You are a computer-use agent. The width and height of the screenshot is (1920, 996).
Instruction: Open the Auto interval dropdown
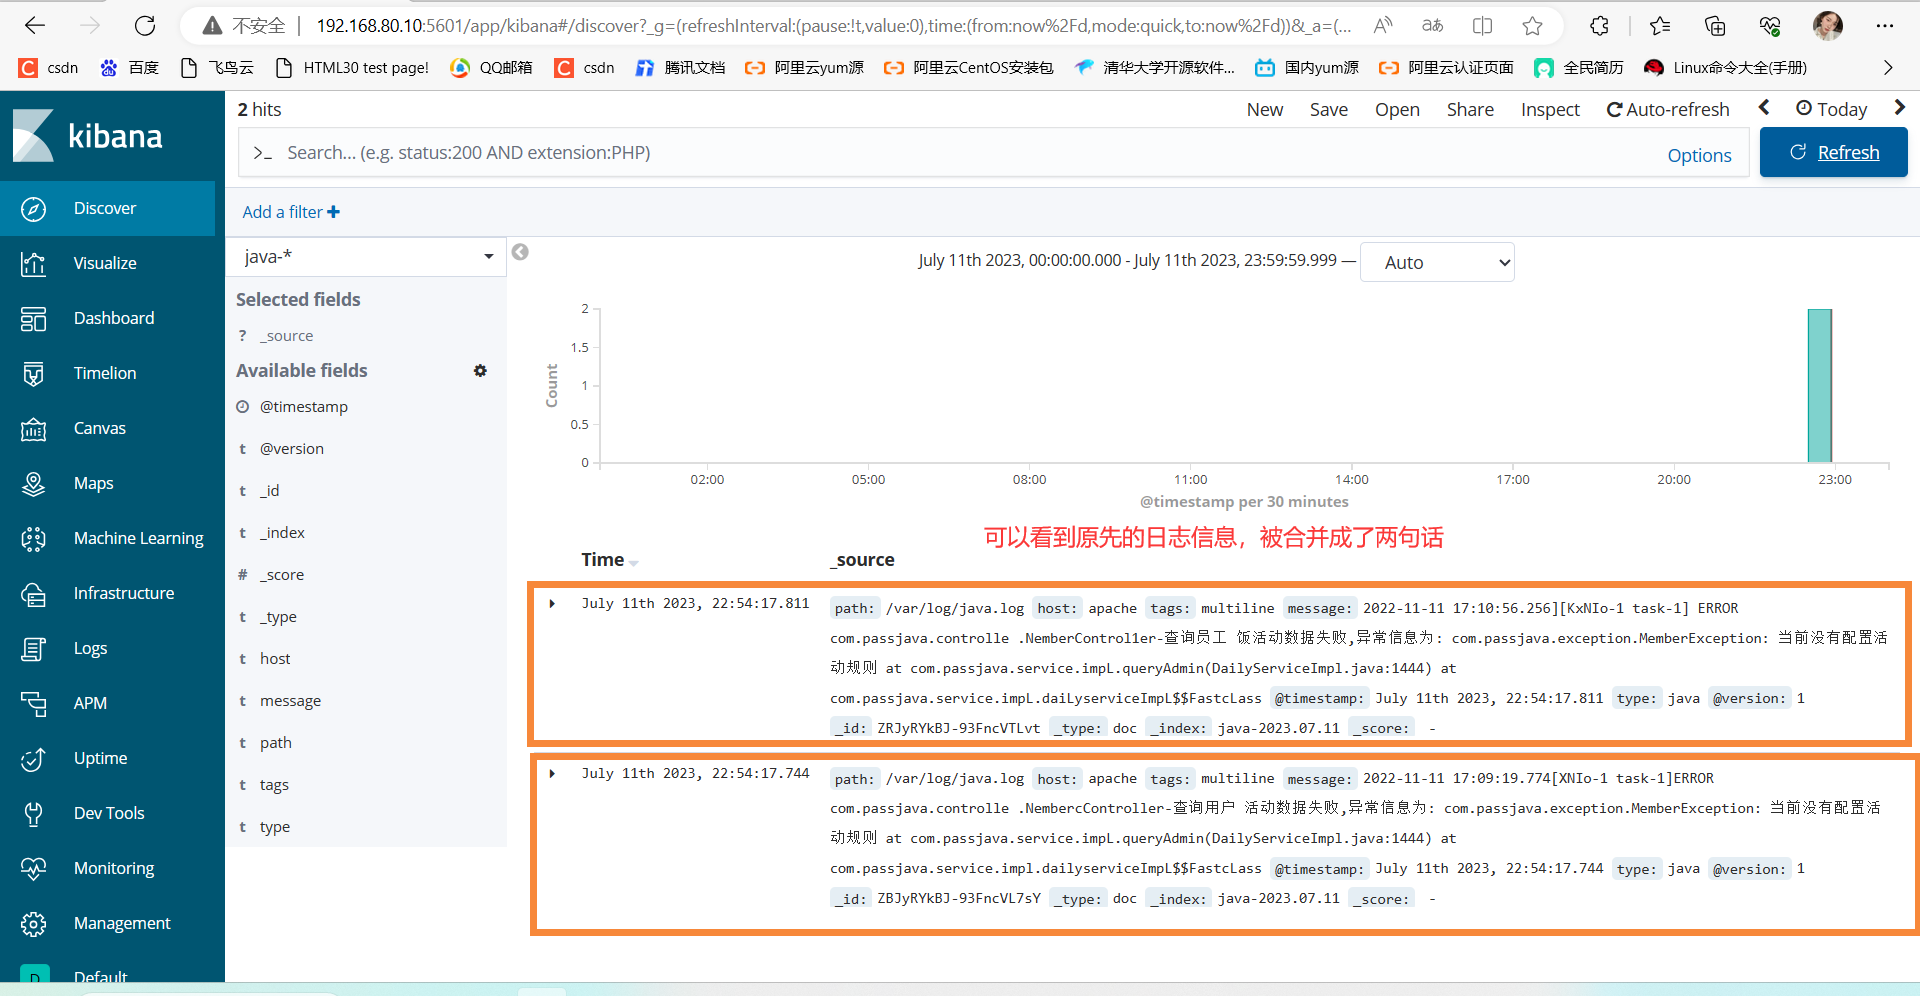pos(1437,262)
